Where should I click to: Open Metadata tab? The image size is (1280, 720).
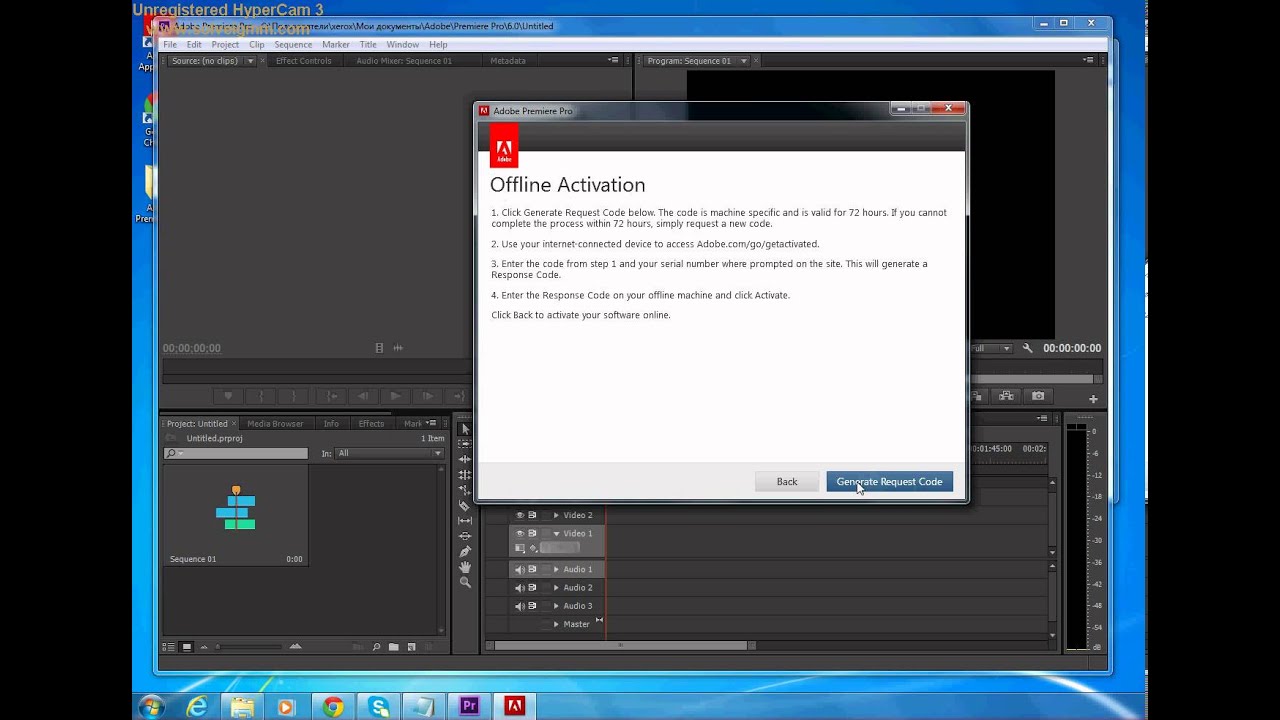coord(508,61)
